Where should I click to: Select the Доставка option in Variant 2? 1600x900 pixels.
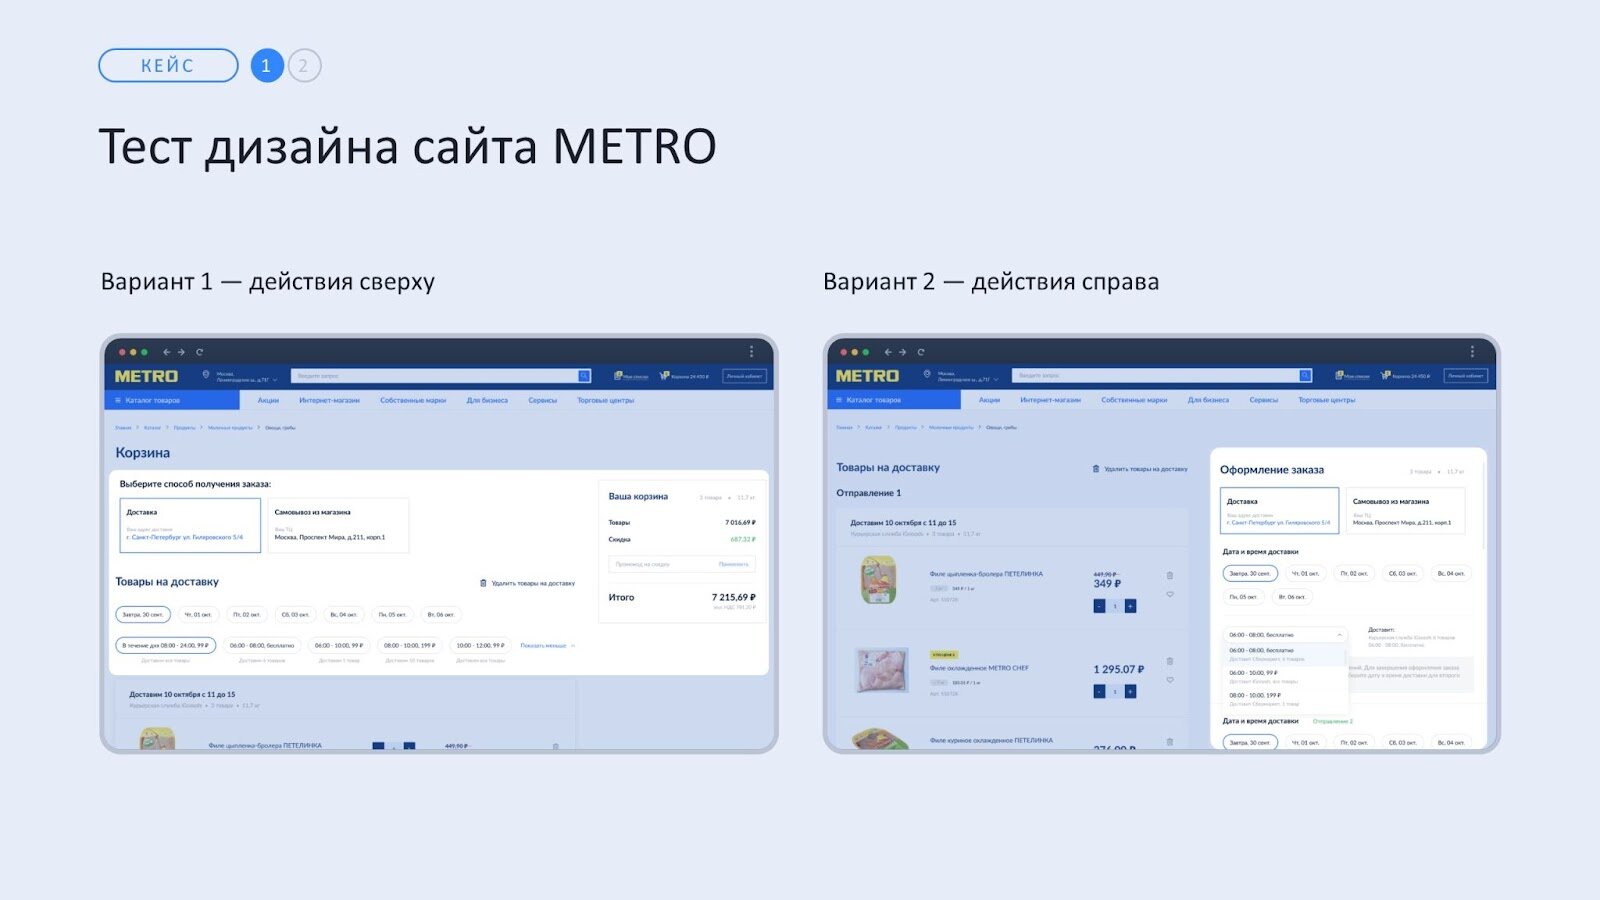[1279, 511]
